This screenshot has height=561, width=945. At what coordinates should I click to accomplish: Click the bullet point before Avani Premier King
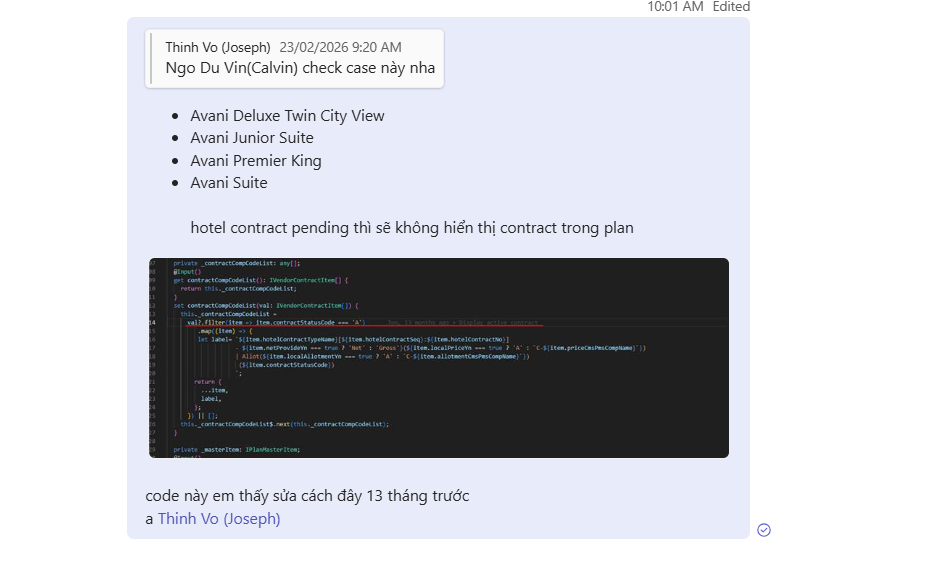coord(175,161)
